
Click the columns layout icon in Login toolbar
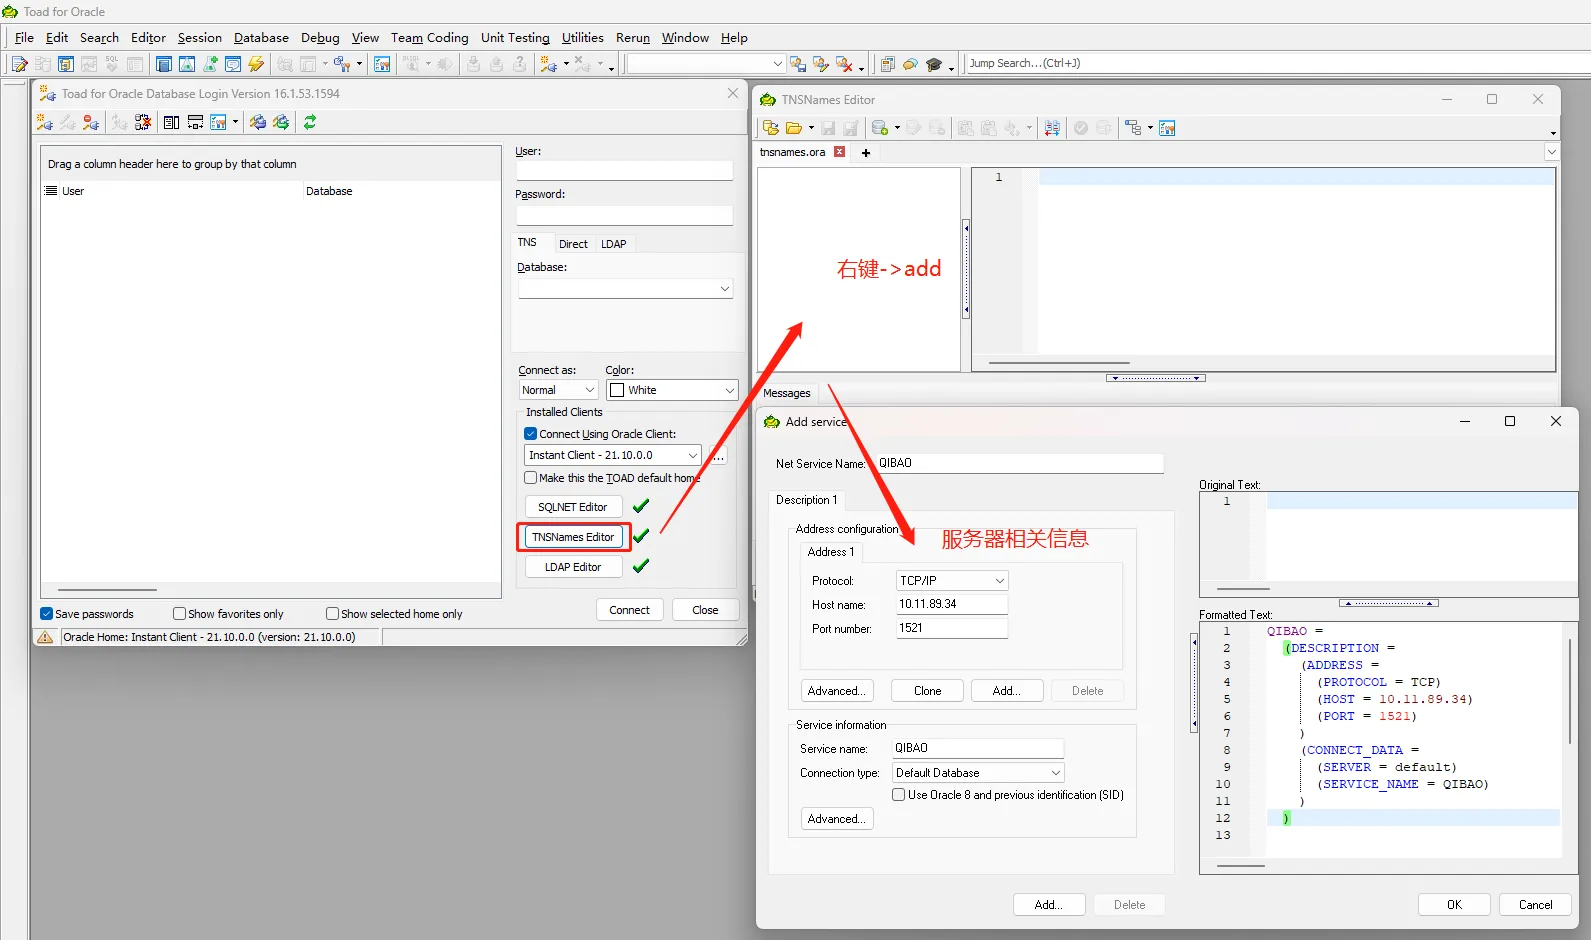[172, 122]
